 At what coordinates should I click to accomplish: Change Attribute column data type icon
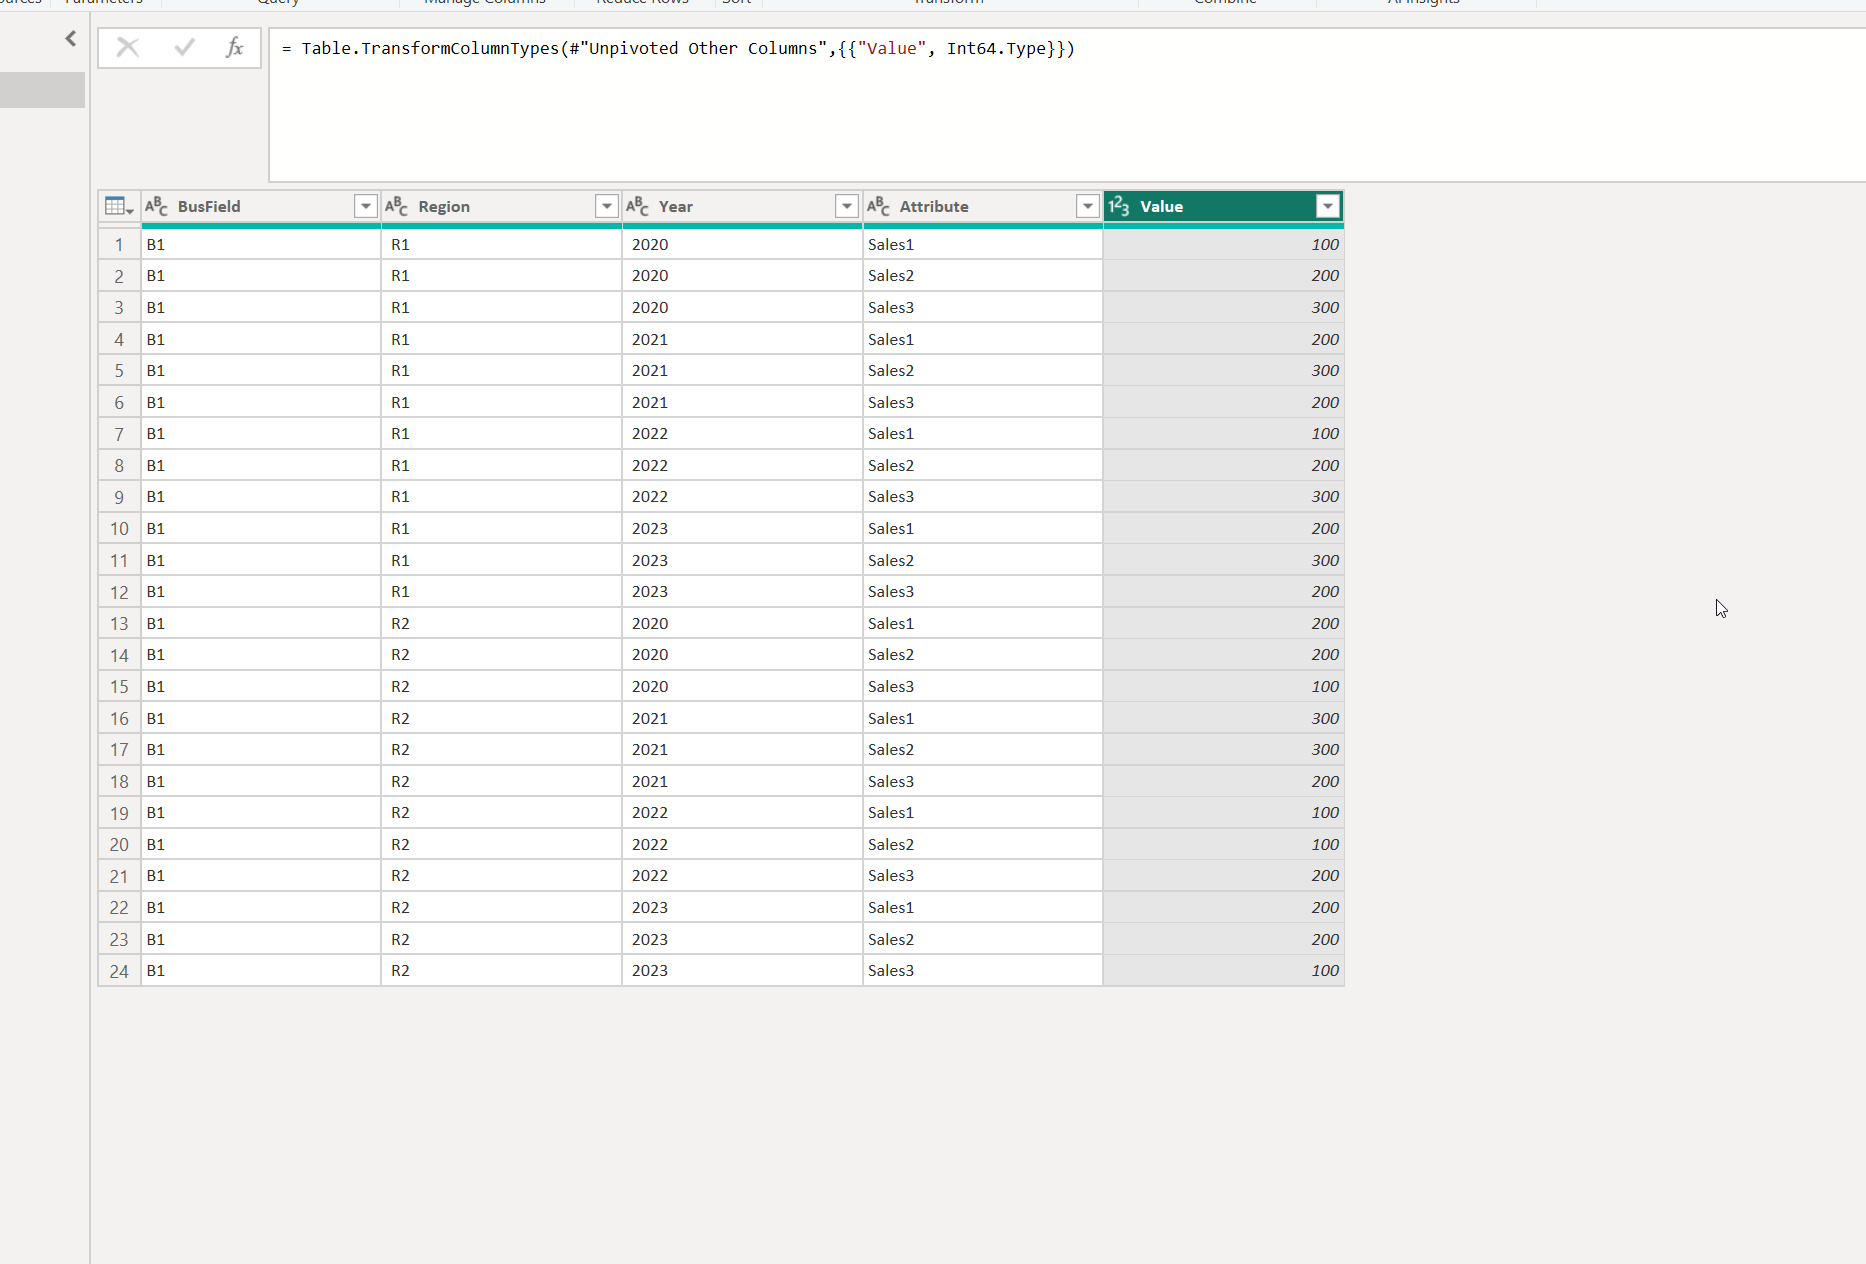879,206
